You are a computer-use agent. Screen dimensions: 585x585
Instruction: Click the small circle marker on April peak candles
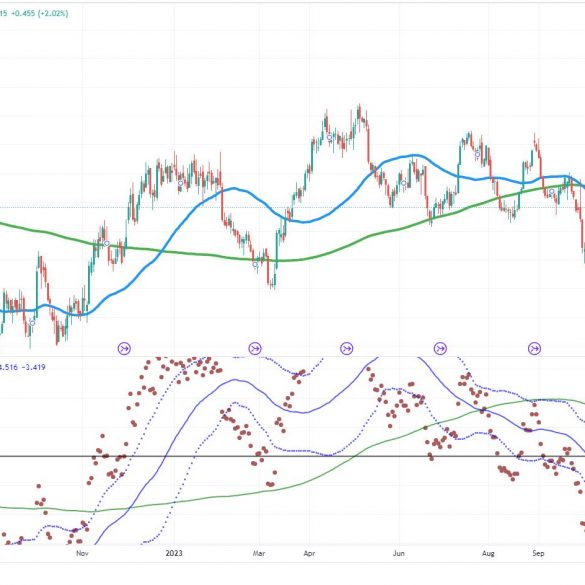[329, 138]
